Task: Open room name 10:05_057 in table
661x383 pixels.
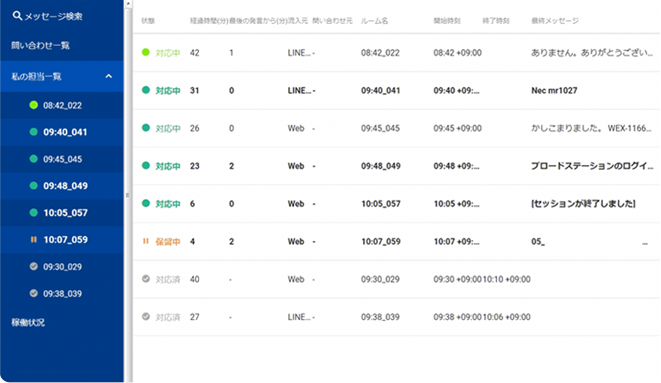Action: pos(381,204)
